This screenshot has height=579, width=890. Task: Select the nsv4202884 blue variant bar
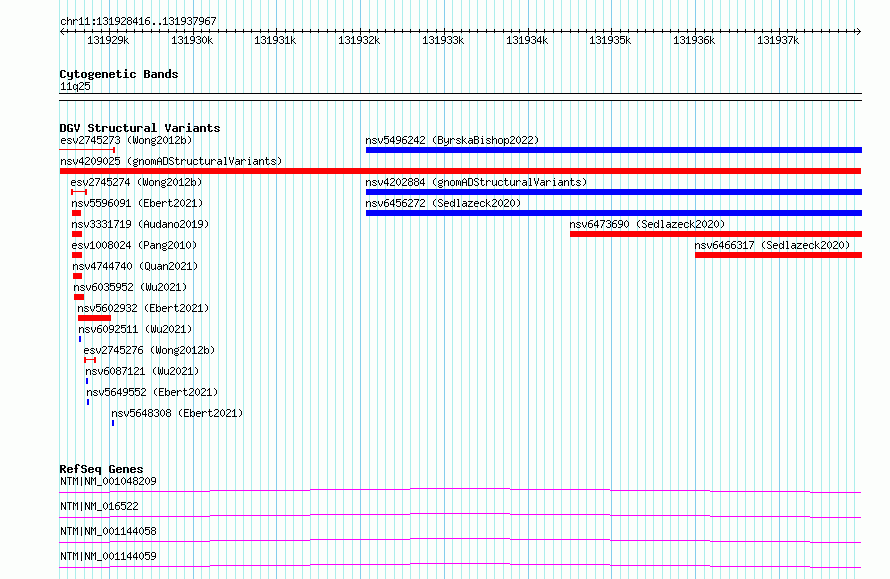tap(614, 192)
